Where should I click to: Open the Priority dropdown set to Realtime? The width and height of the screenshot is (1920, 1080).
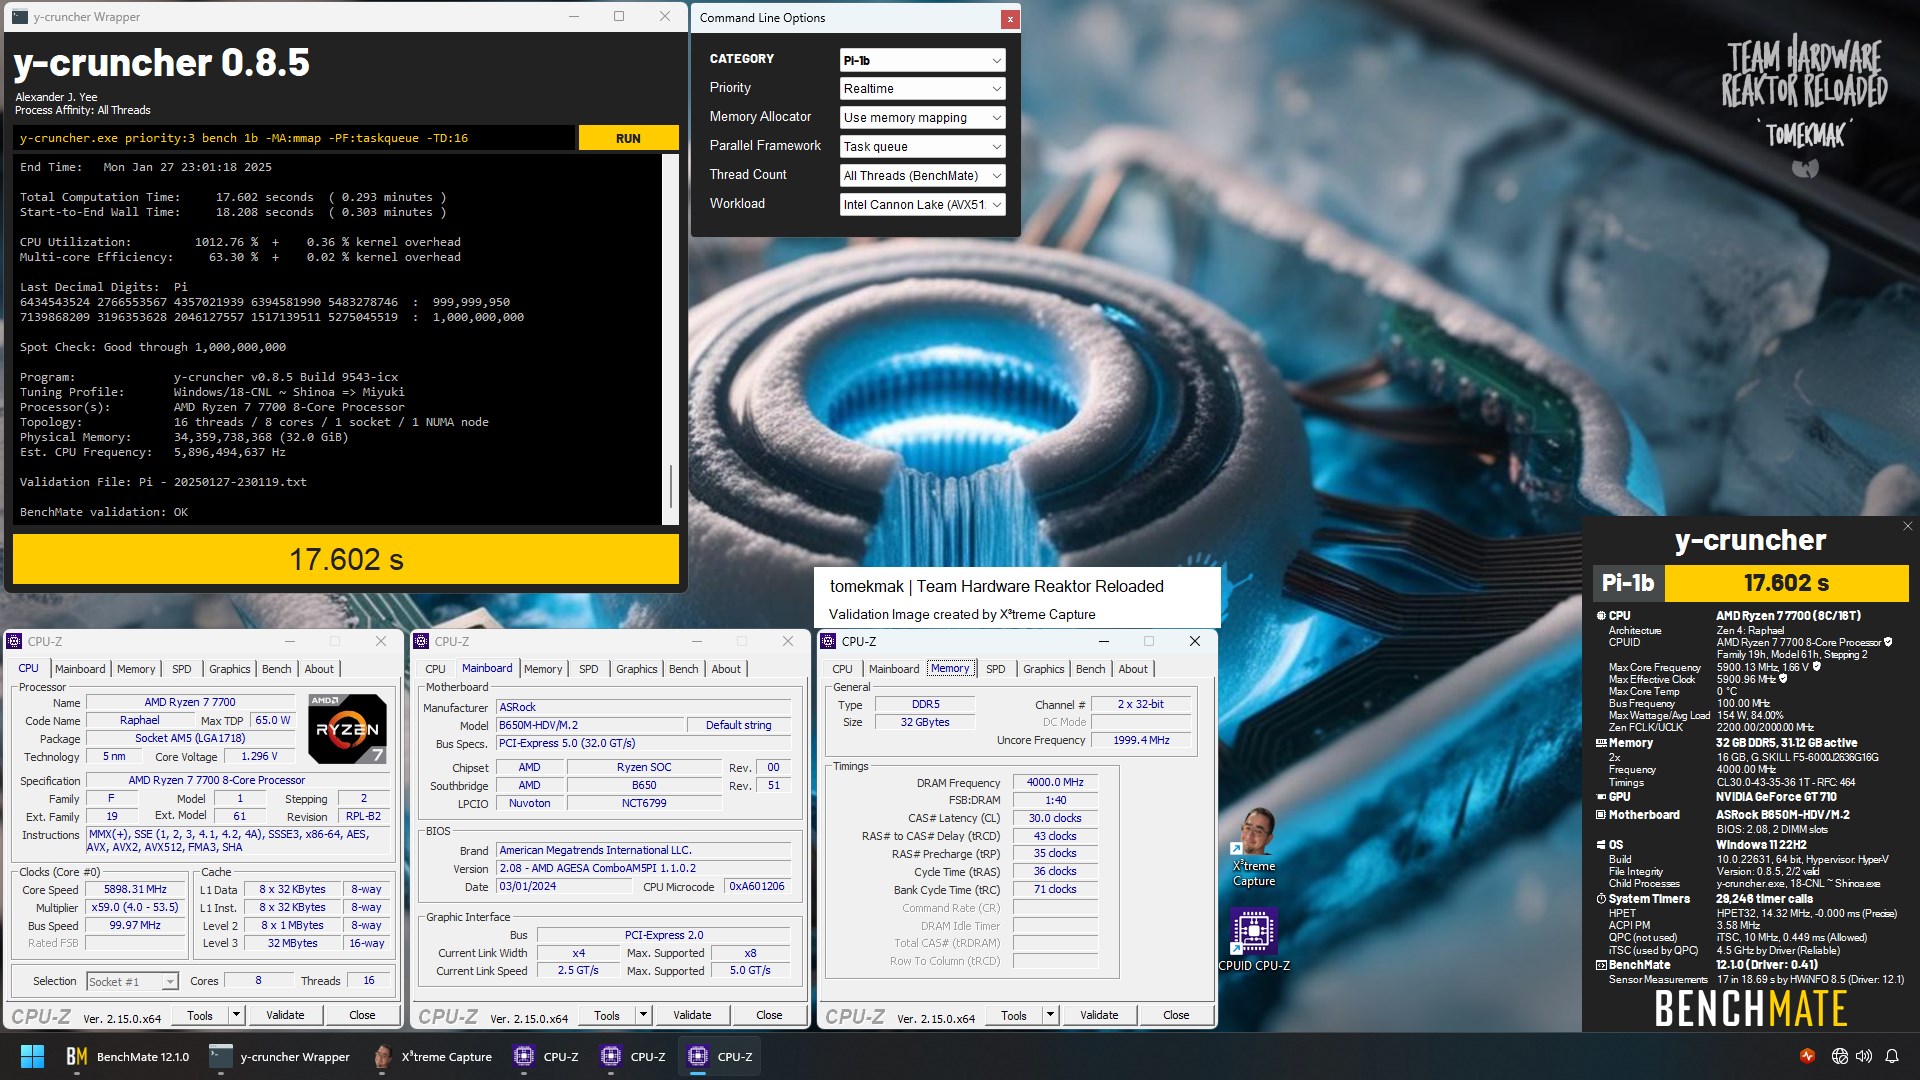[x=922, y=89]
